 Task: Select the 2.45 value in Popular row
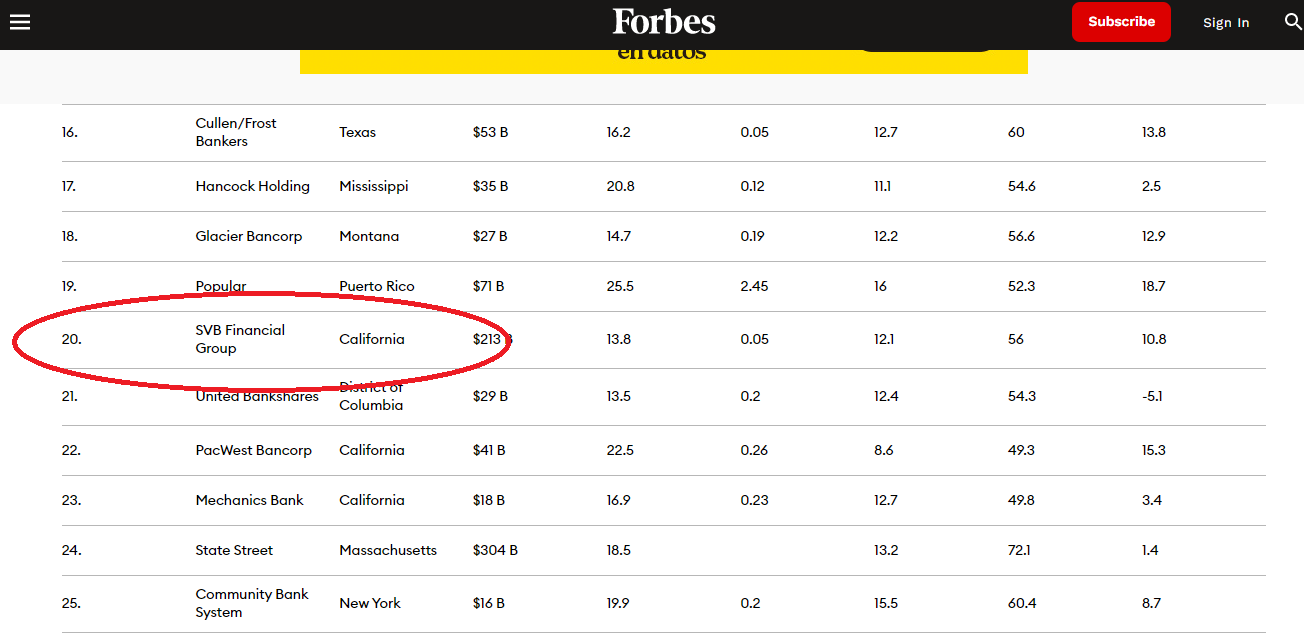pos(755,286)
